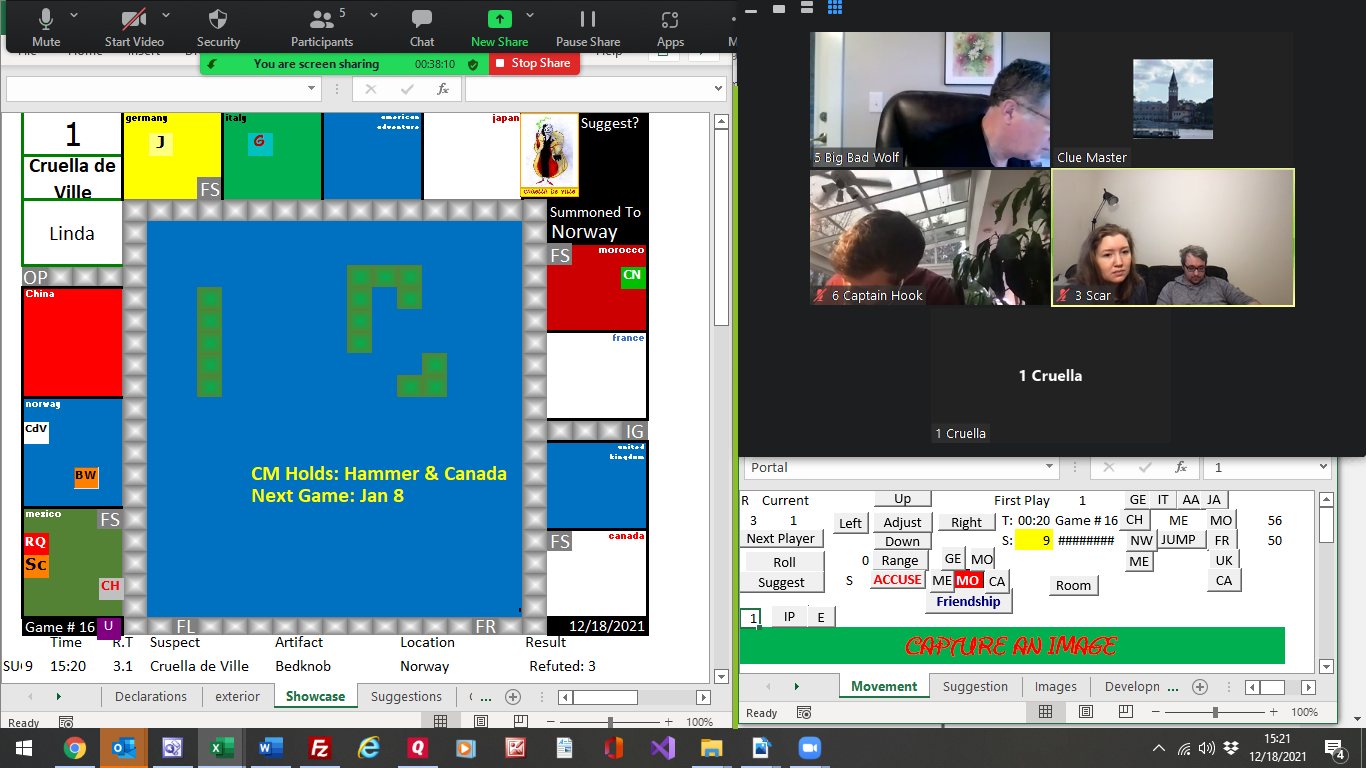Open the Windows notification center
This screenshot has width=1366, height=768.
tap(1335, 748)
